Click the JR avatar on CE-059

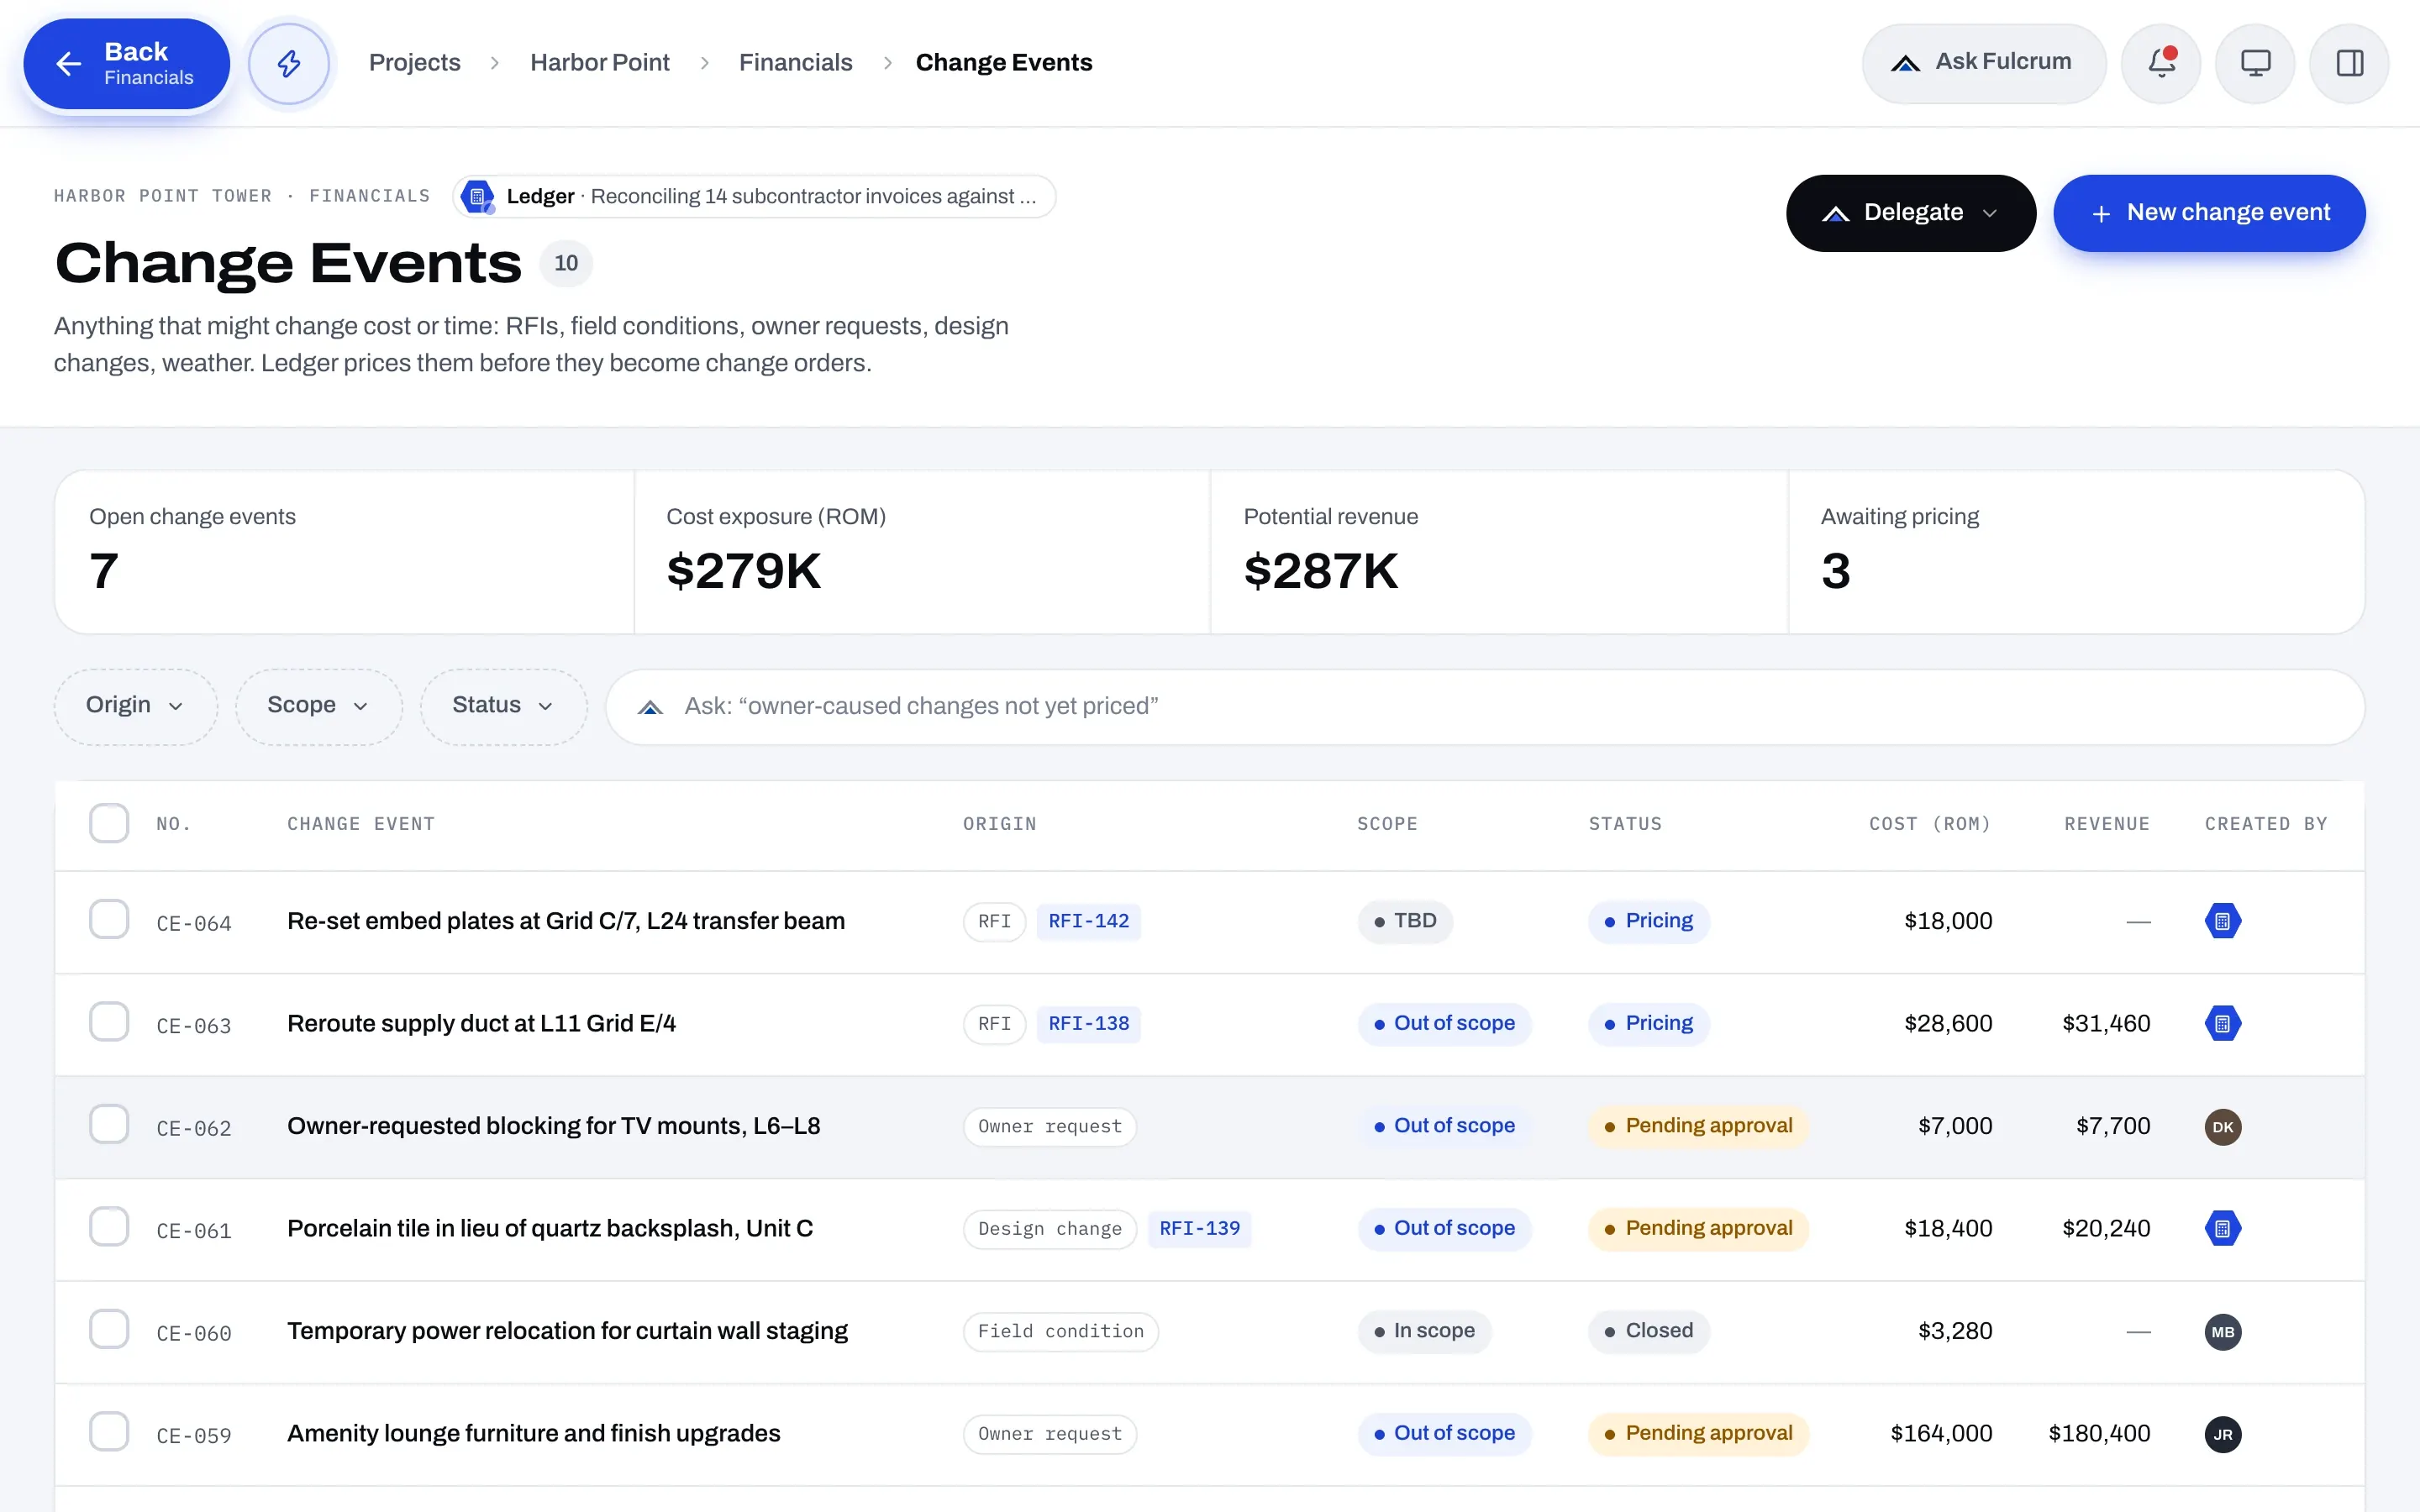(x=2223, y=1434)
